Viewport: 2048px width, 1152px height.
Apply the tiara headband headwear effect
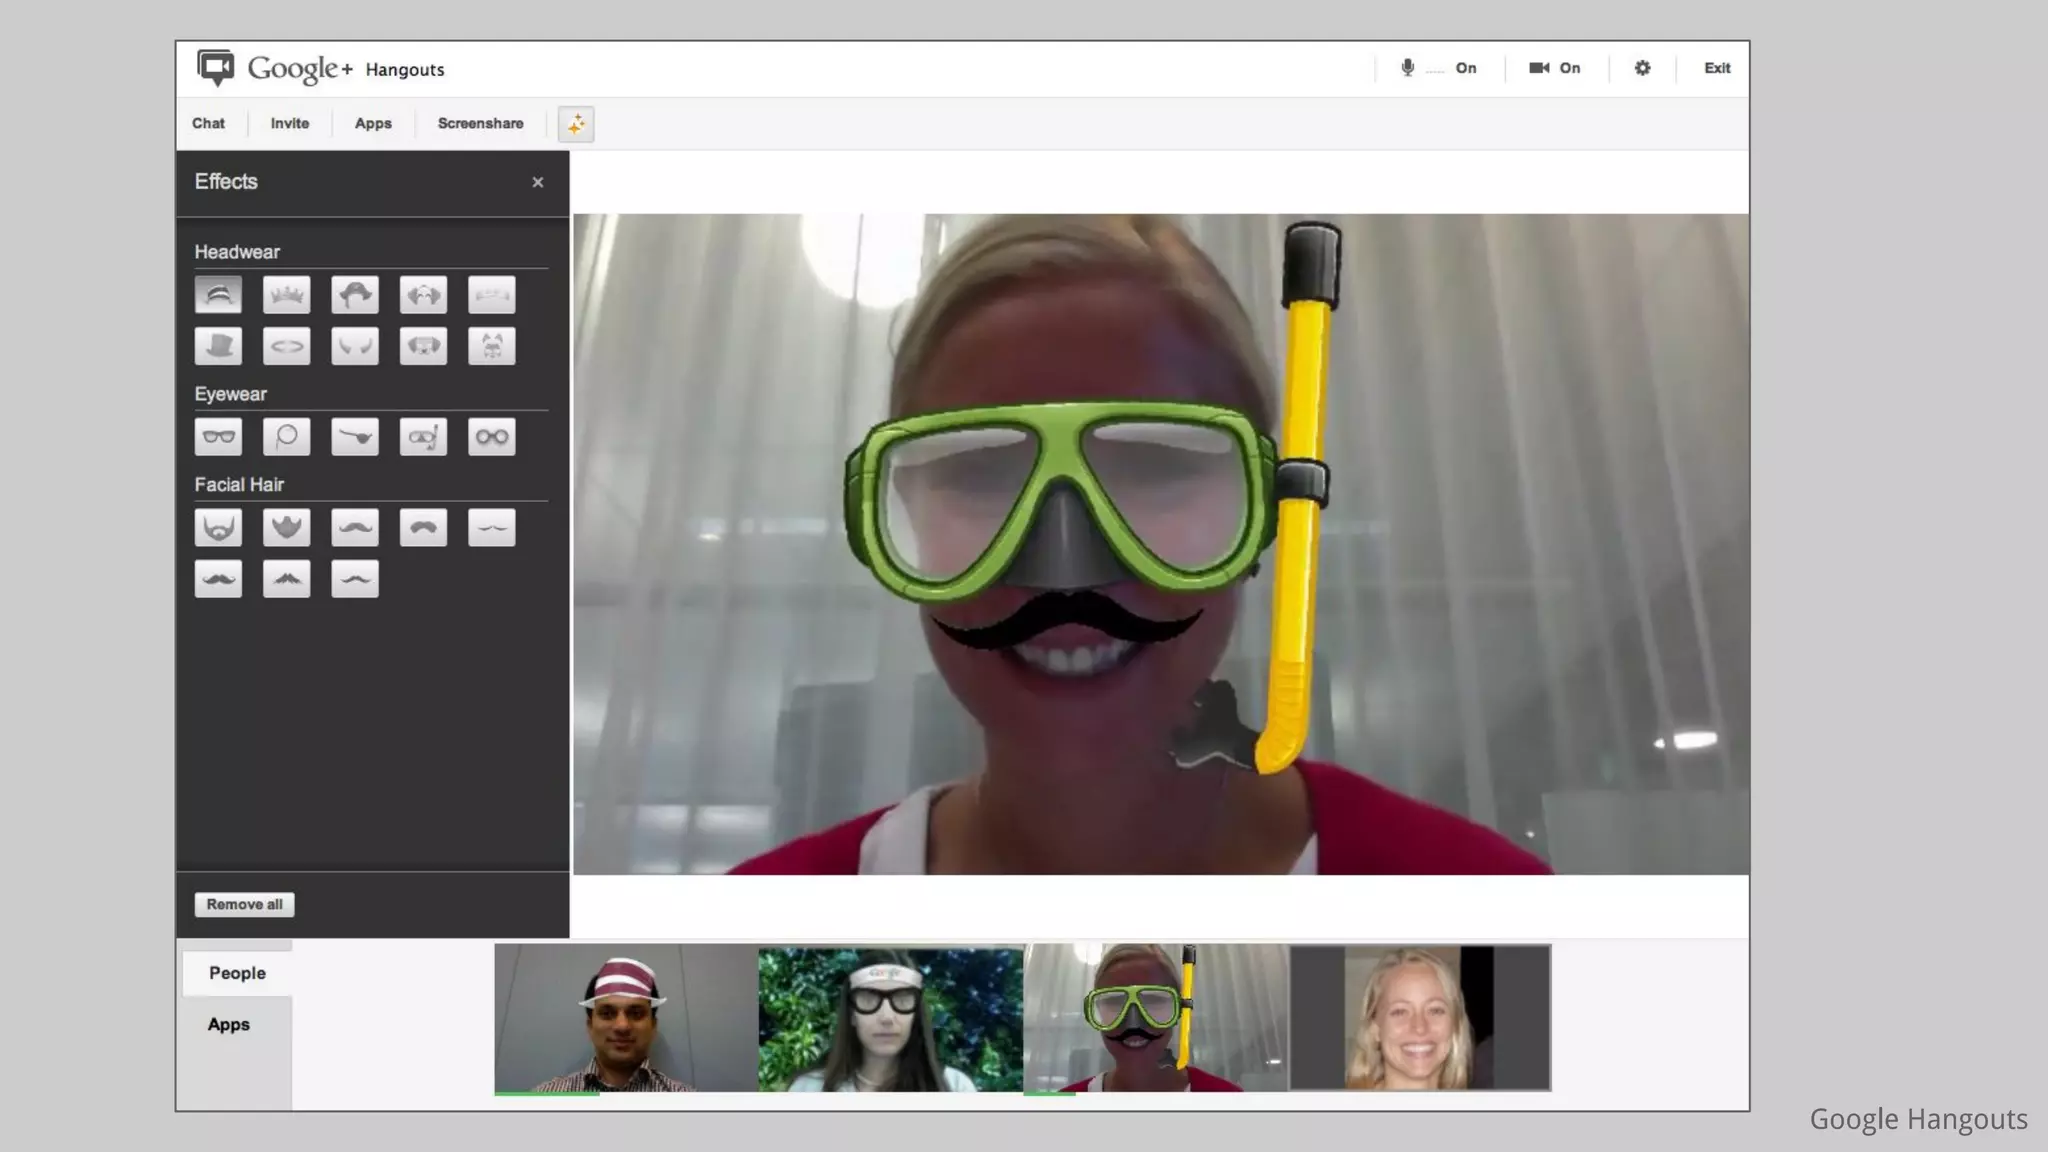pos(492,295)
